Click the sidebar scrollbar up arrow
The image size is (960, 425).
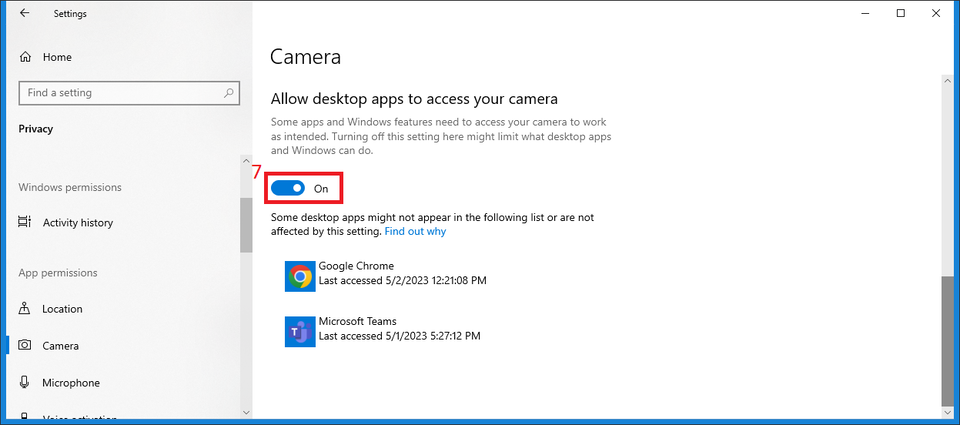tap(246, 160)
